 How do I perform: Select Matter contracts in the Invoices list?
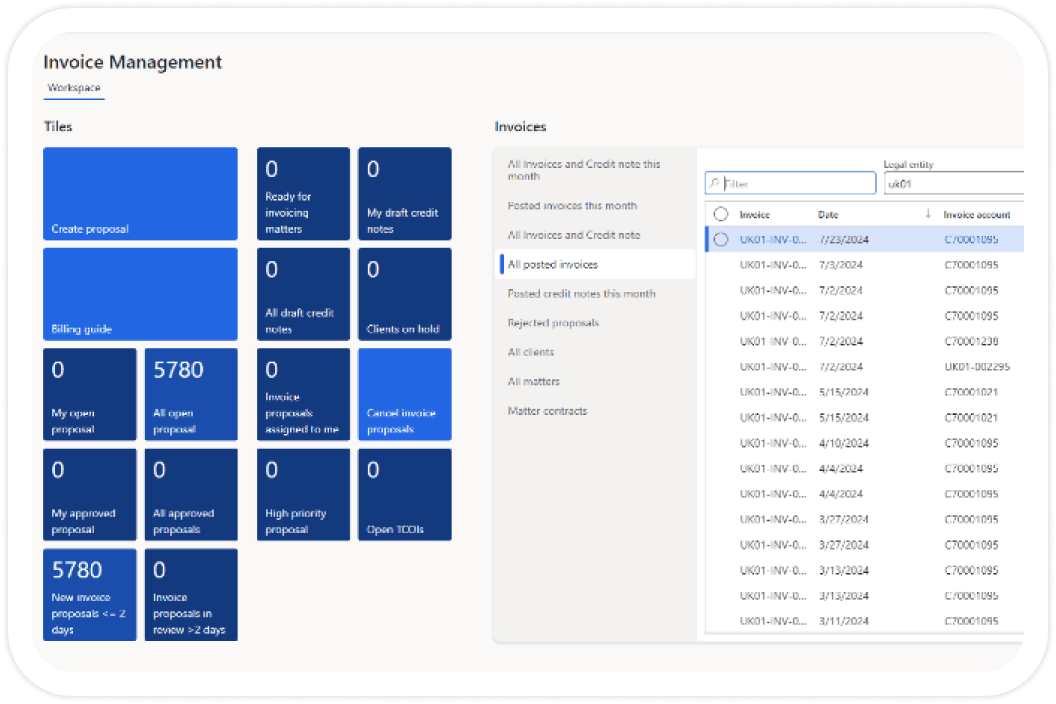point(547,411)
